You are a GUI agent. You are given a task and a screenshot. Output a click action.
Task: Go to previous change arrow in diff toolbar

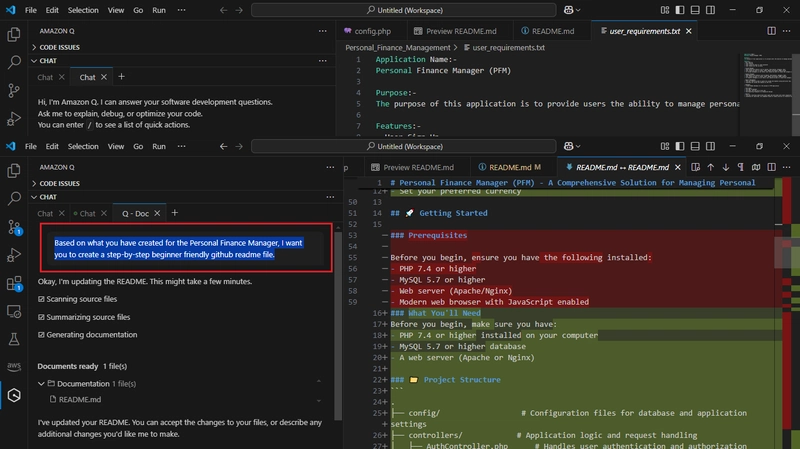(x=710, y=167)
